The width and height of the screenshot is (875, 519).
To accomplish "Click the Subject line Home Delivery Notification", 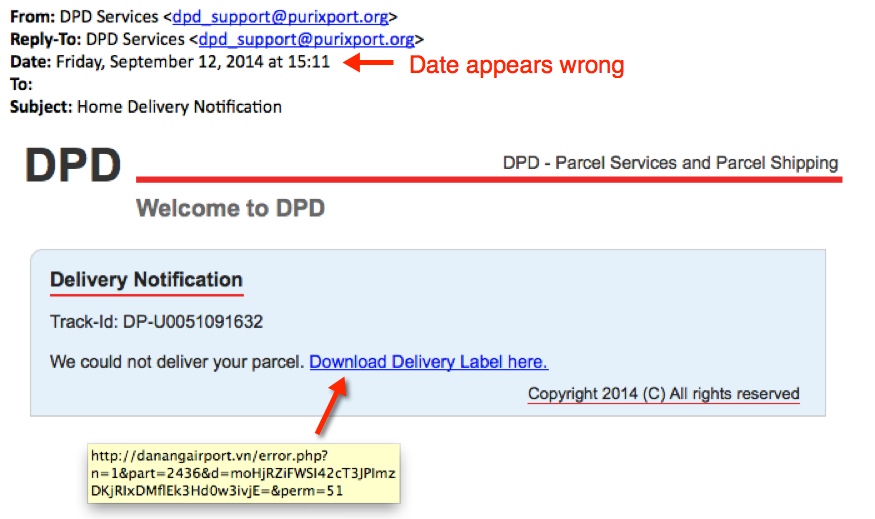I will [x=146, y=107].
